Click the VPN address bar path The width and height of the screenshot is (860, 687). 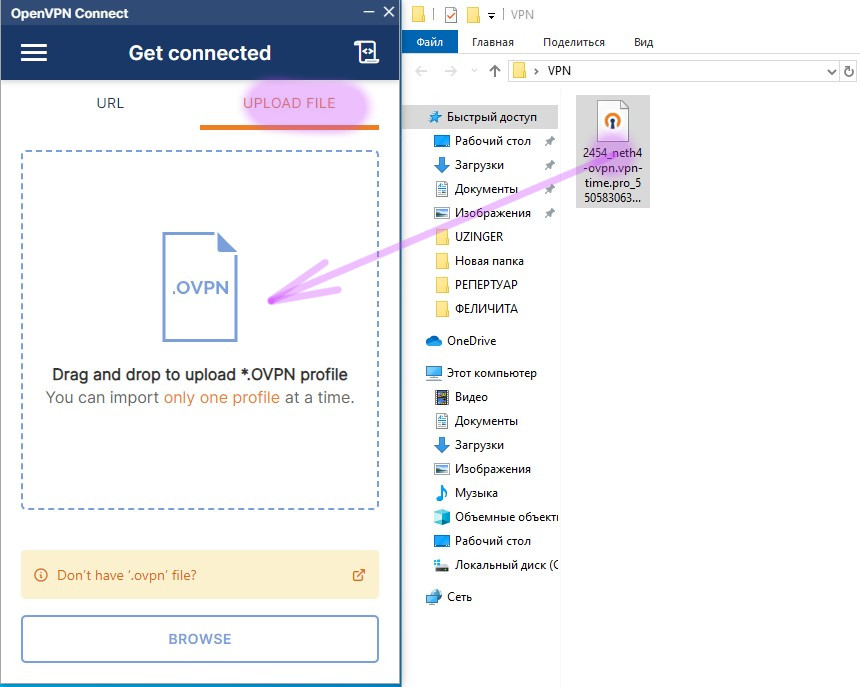coord(559,71)
